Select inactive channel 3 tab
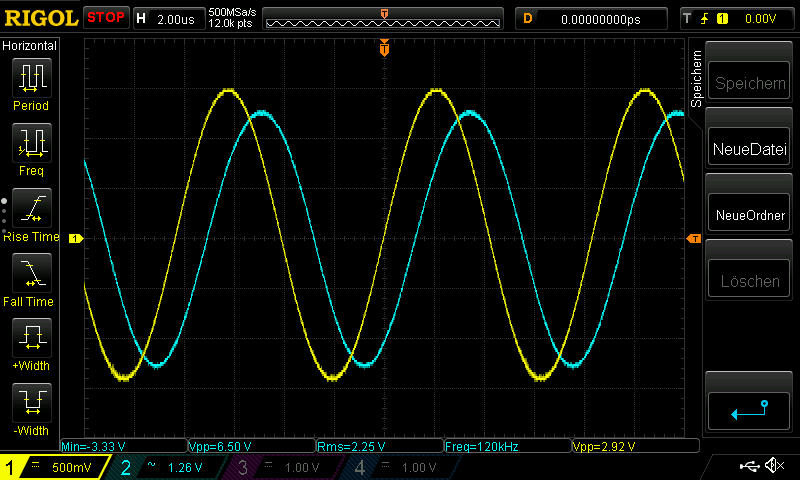 pos(281,467)
